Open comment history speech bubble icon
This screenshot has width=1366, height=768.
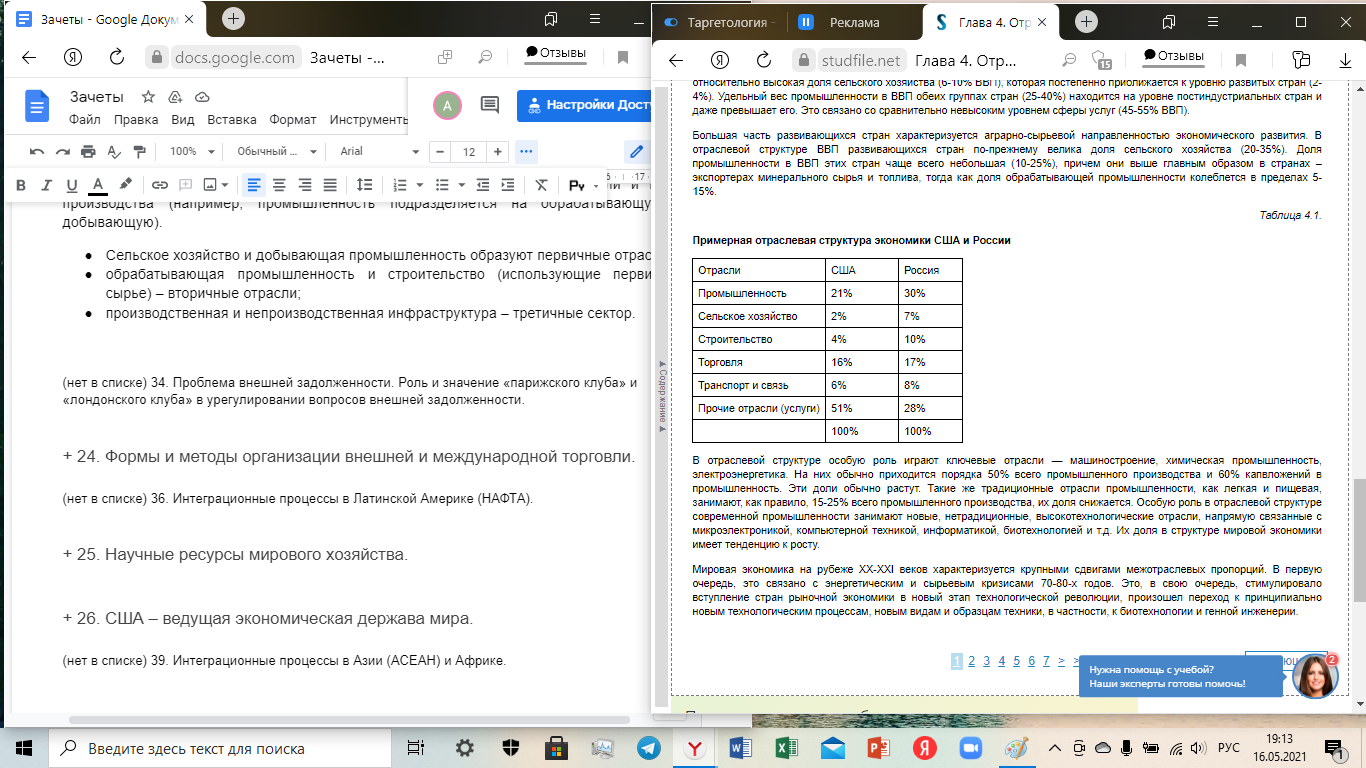click(490, 105)
